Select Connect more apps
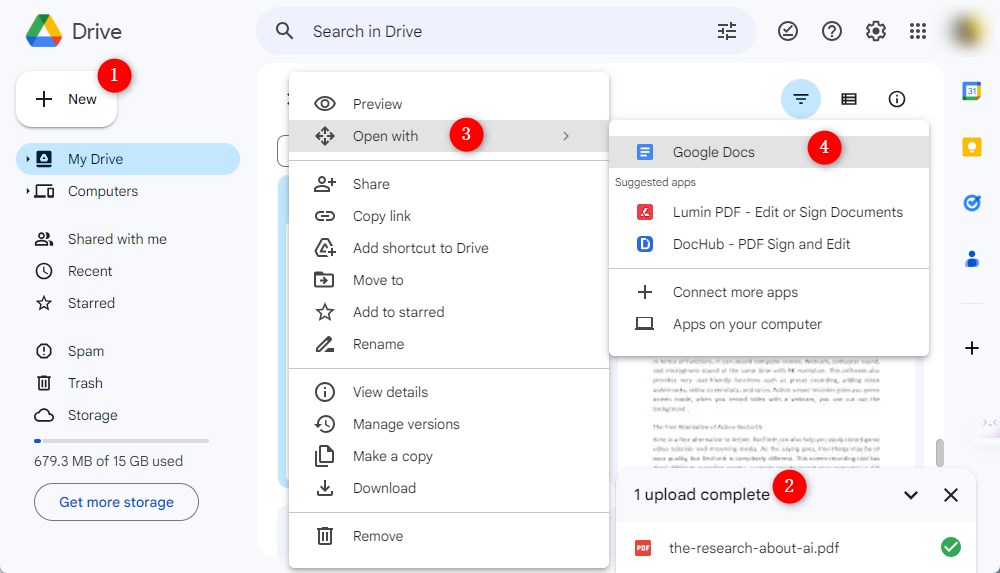The width and height of the screenshot is (1000, 573). [769, 292]
